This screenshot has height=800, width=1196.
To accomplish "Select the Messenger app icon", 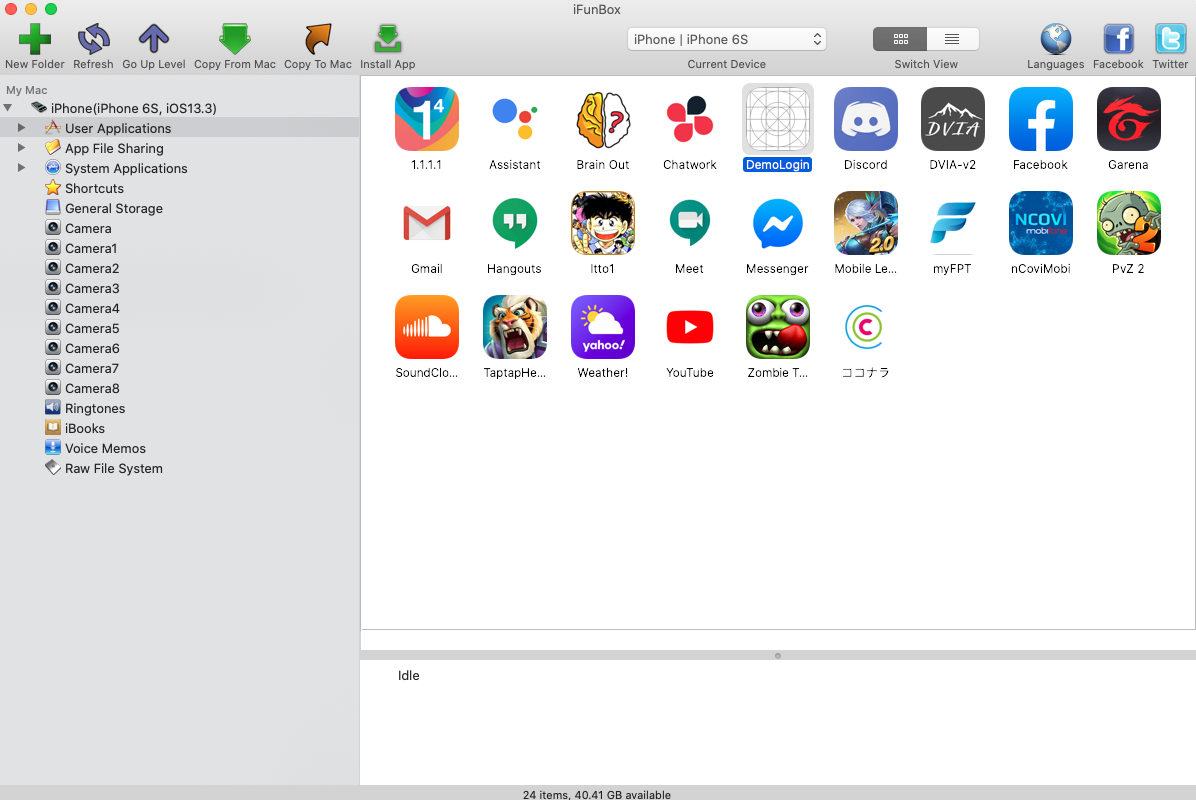I will [x=777, y=223].
